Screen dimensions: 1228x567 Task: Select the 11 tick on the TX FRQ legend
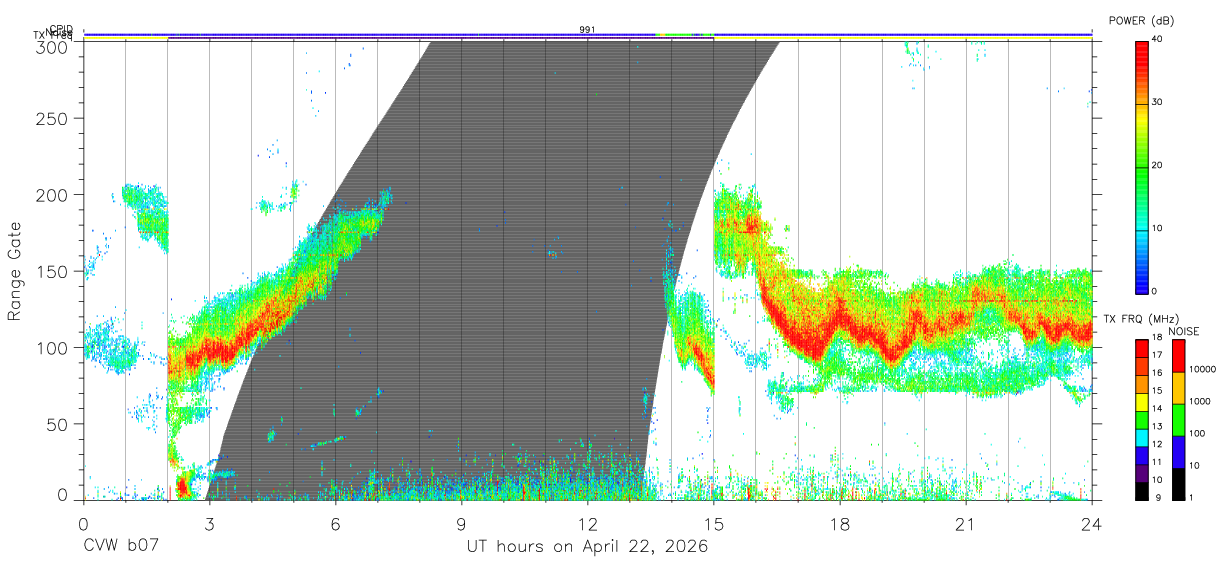click(x=1158, y=462)
